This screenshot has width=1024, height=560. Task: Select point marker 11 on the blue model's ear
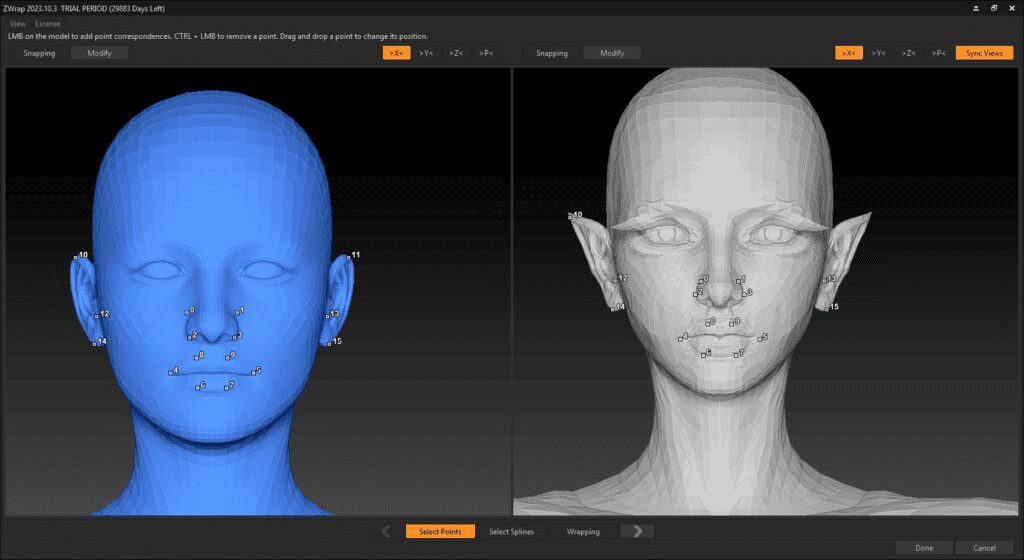click(348, 258)
